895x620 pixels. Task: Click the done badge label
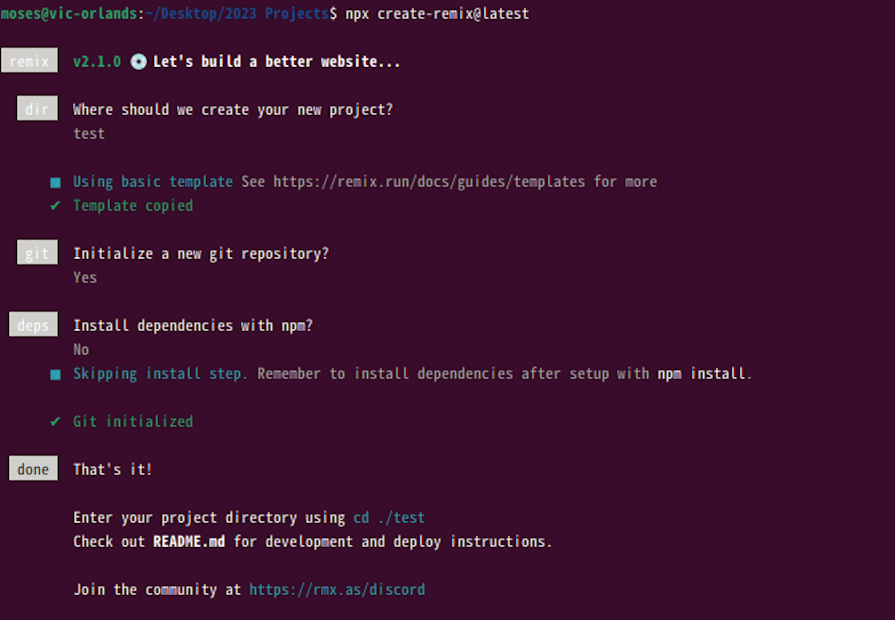(x=33, y=469)
